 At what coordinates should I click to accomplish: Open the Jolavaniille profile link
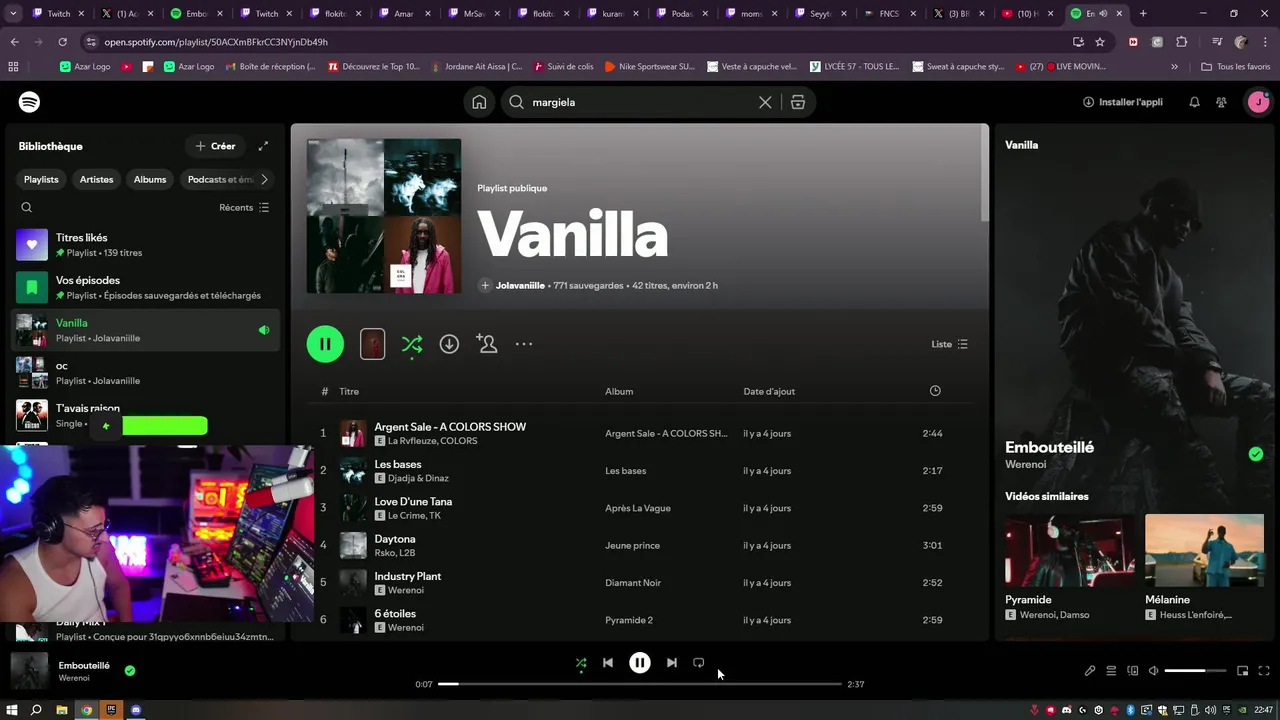coord(520,285)
